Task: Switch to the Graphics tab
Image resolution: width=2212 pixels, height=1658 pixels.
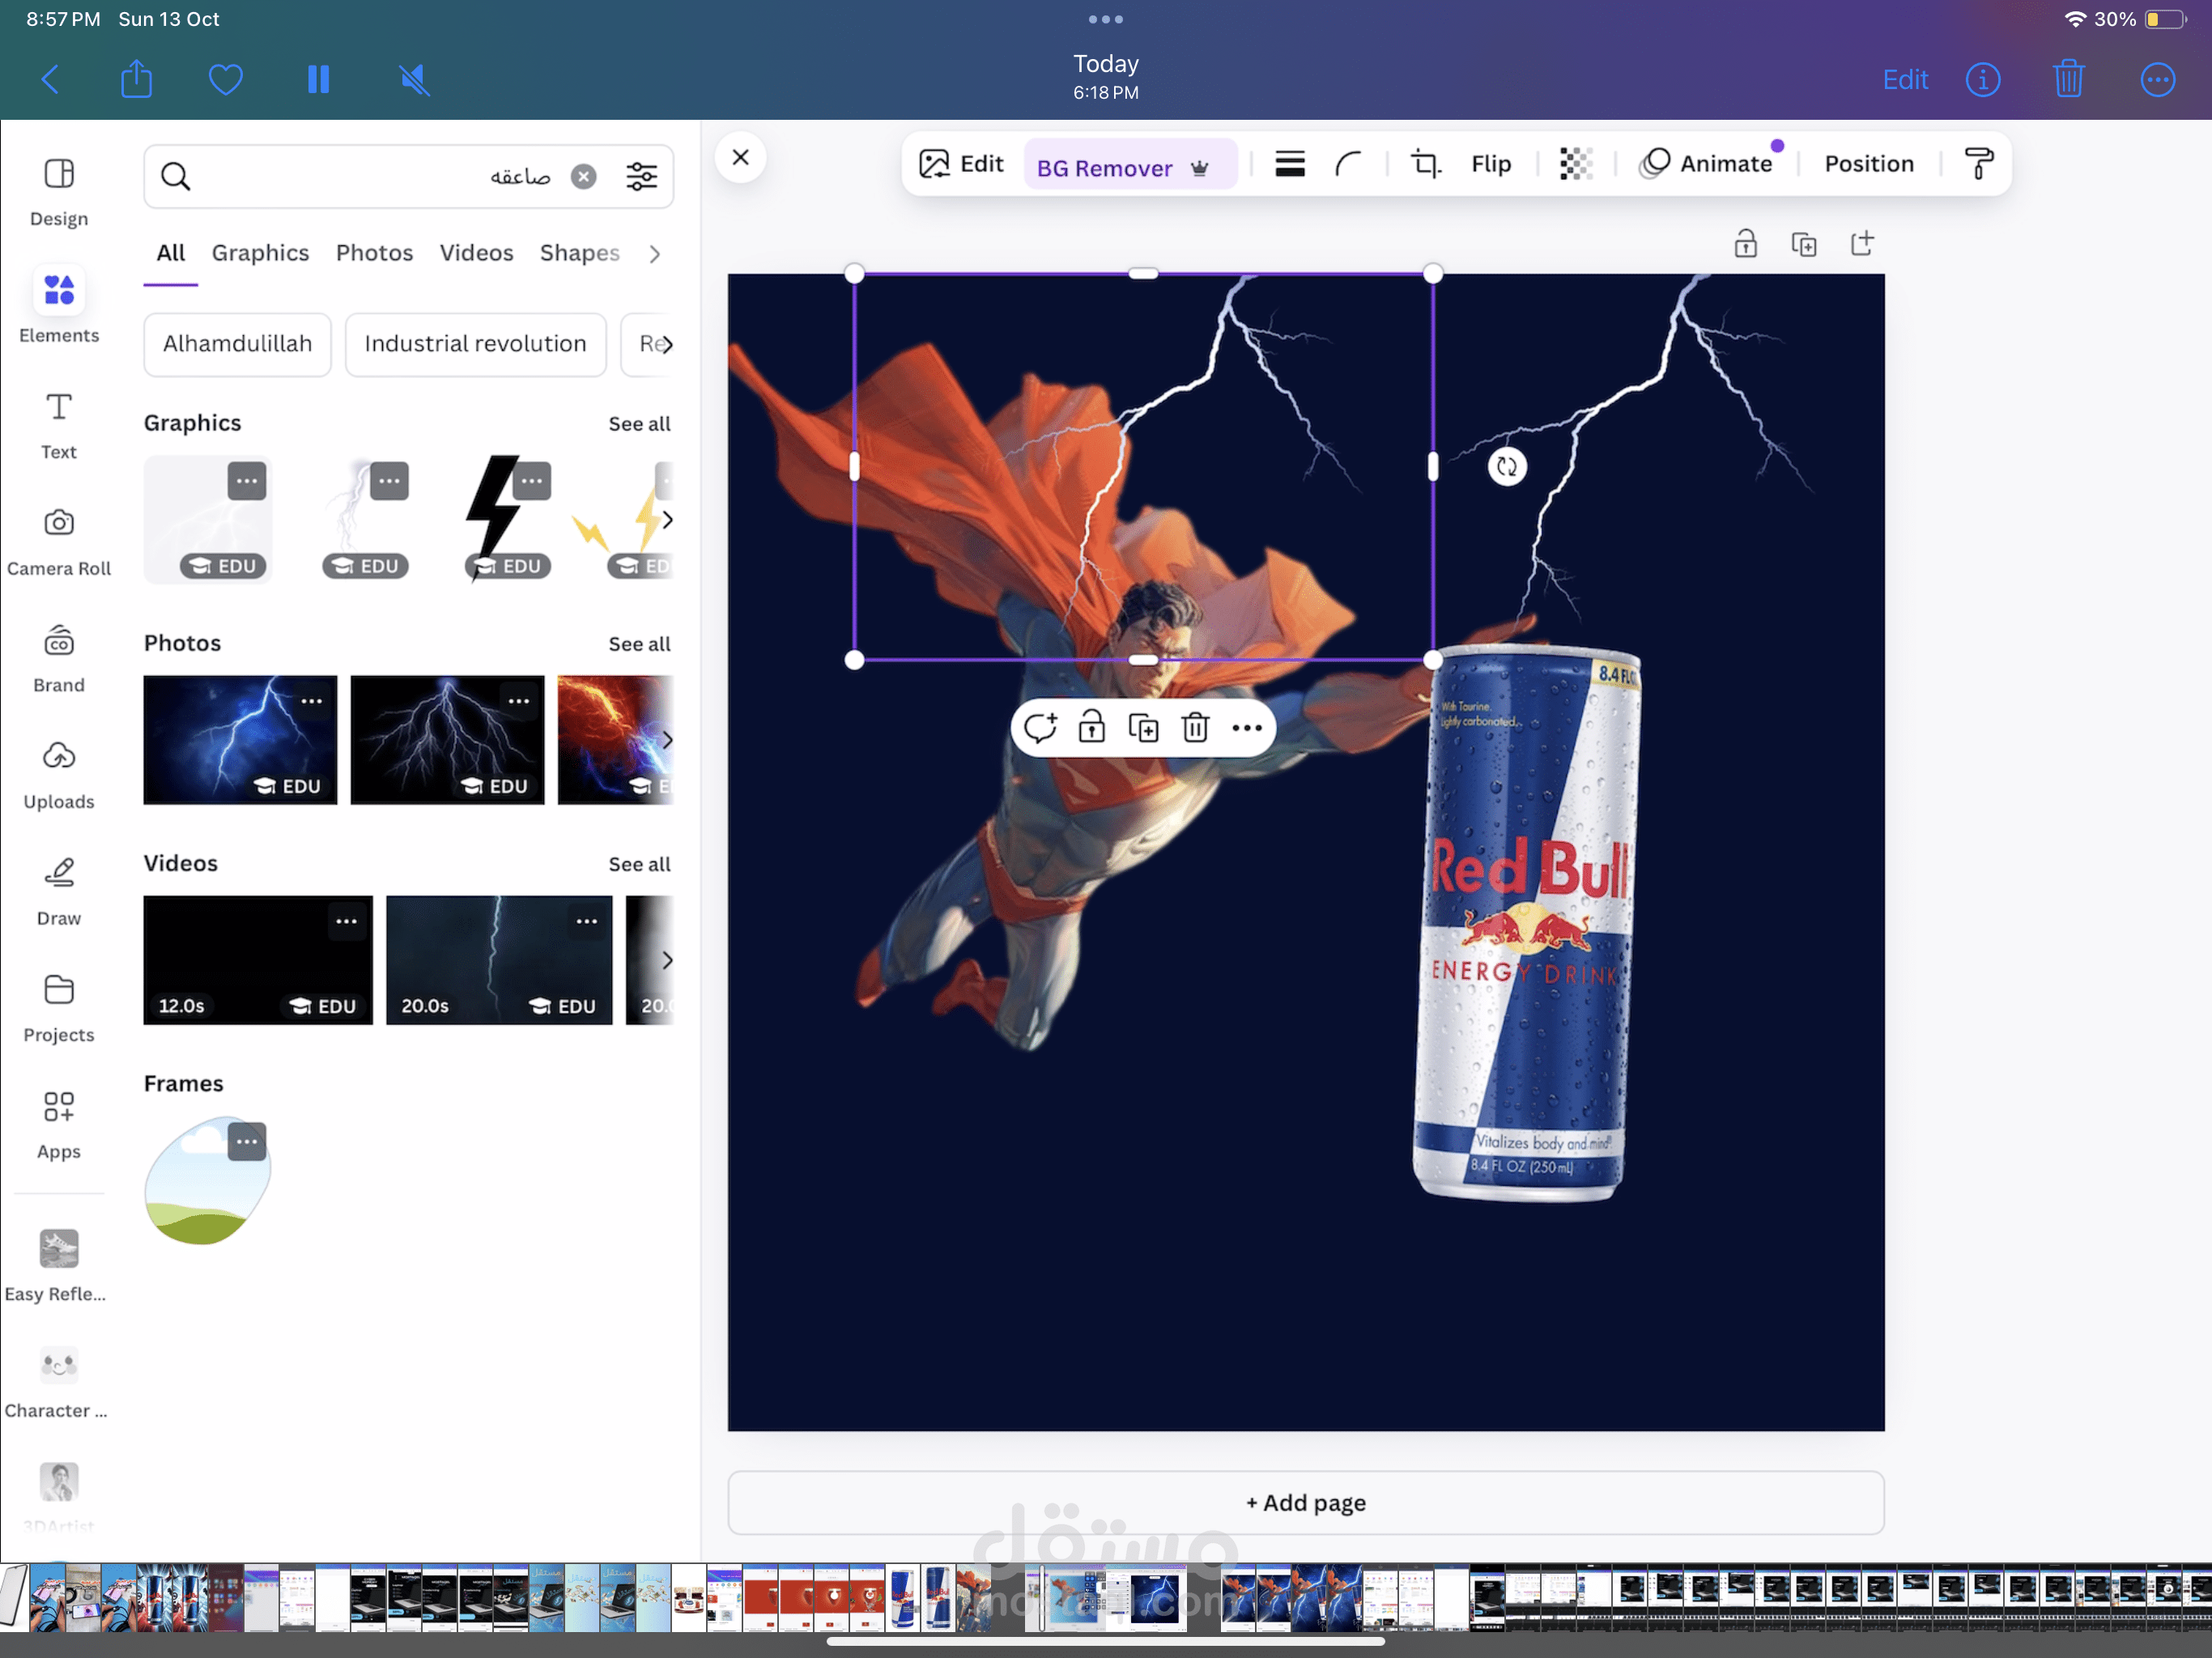Action: 260,253
